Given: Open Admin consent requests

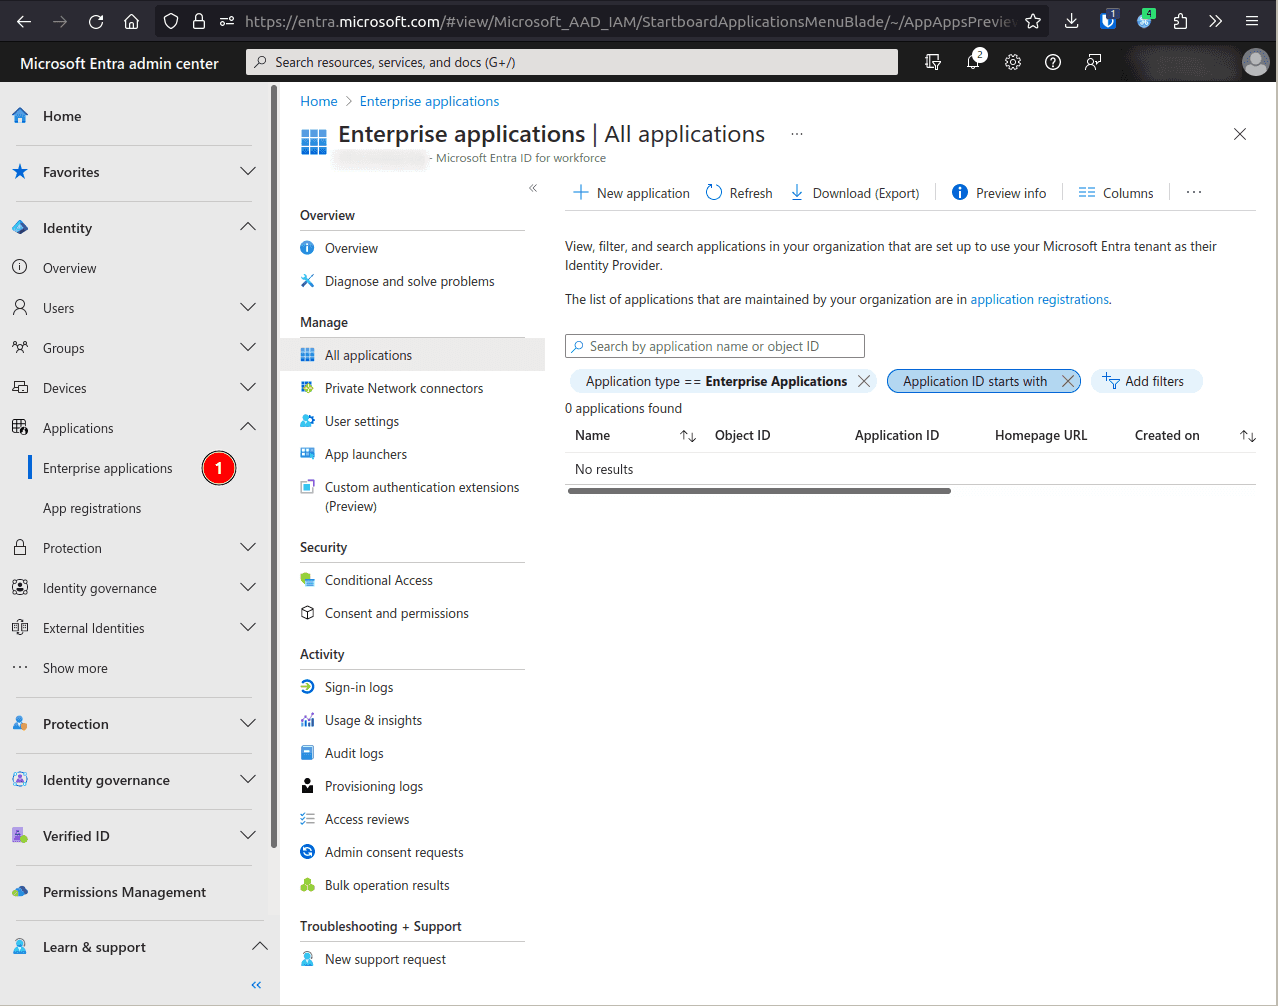Looking at the screenshot, I should pyautogui.click(x=394, y=852).
